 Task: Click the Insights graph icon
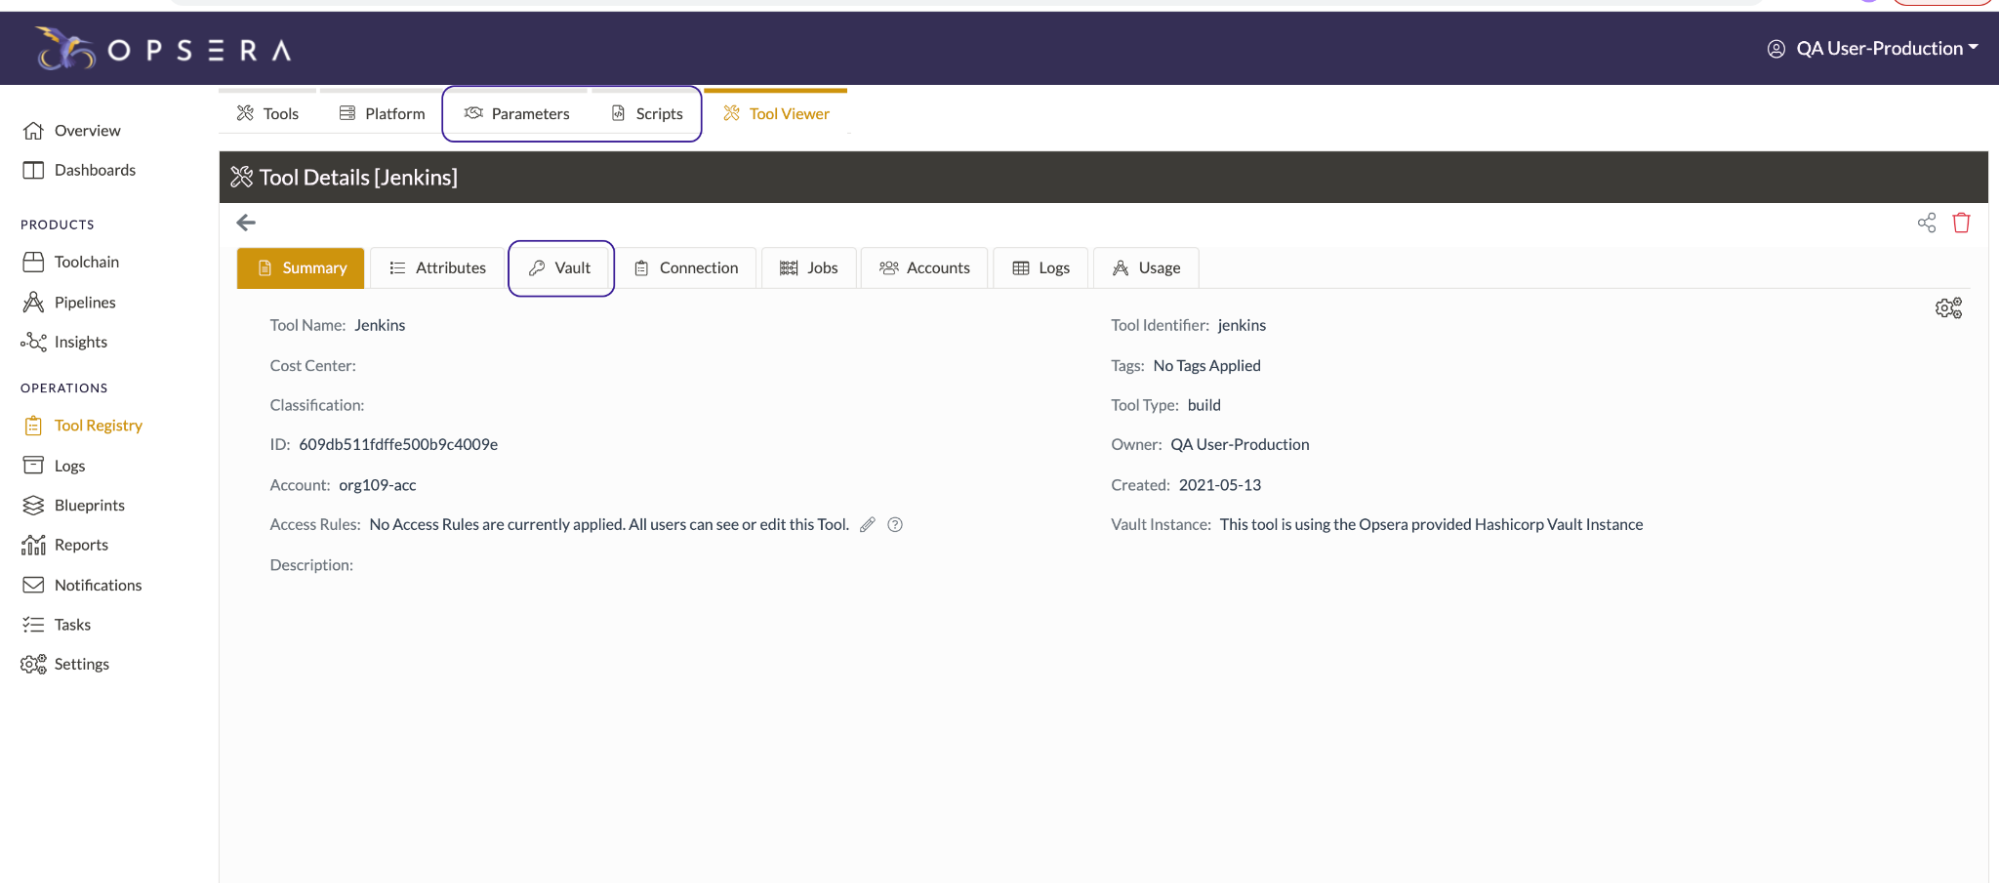33,342
